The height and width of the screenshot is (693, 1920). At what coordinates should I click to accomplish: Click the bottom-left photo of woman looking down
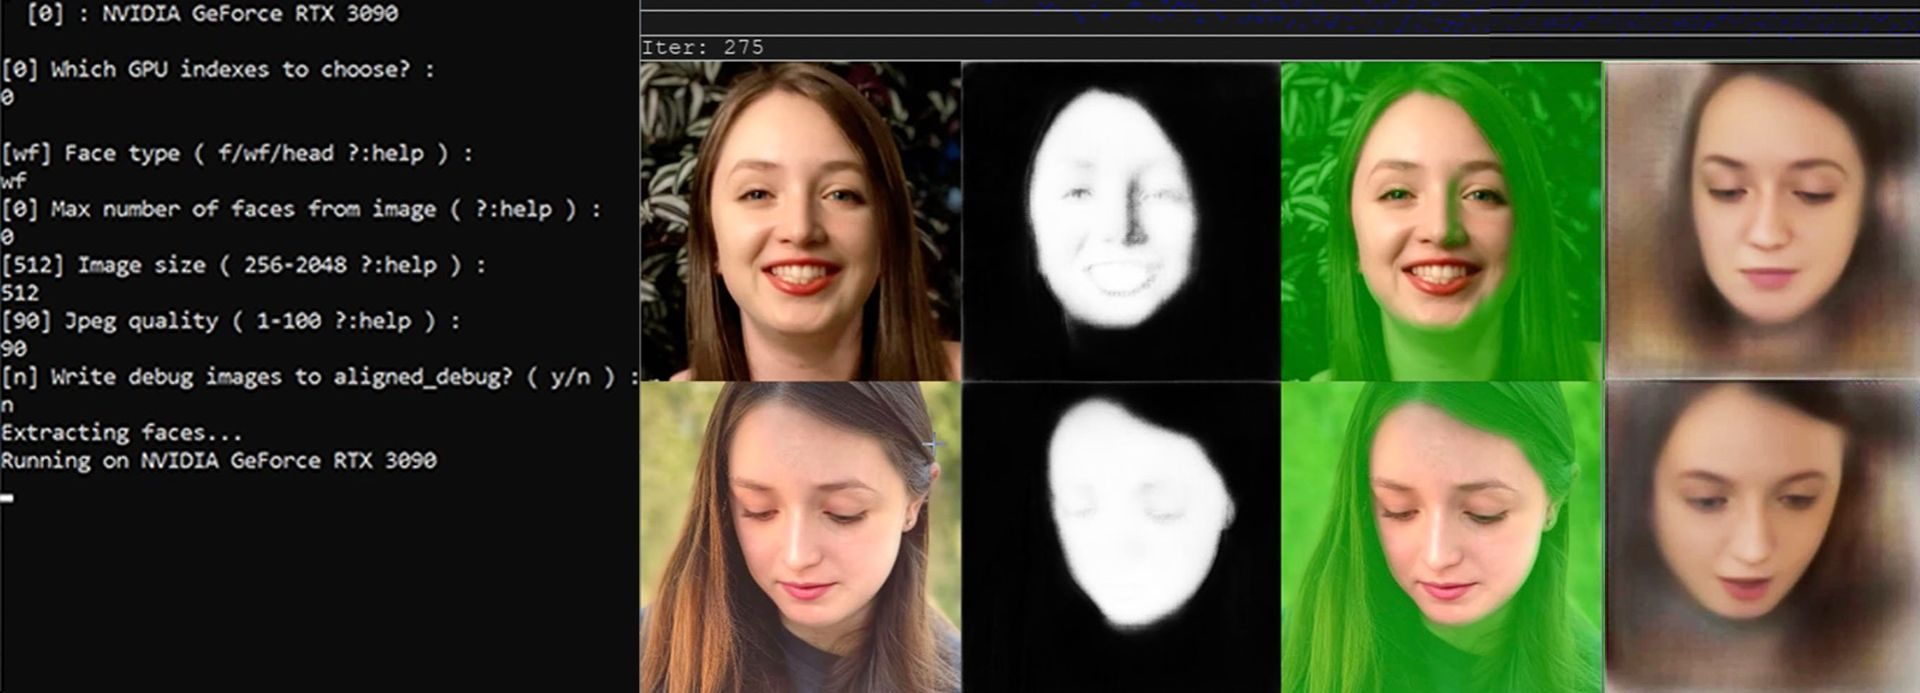click(x=800, y=537)
